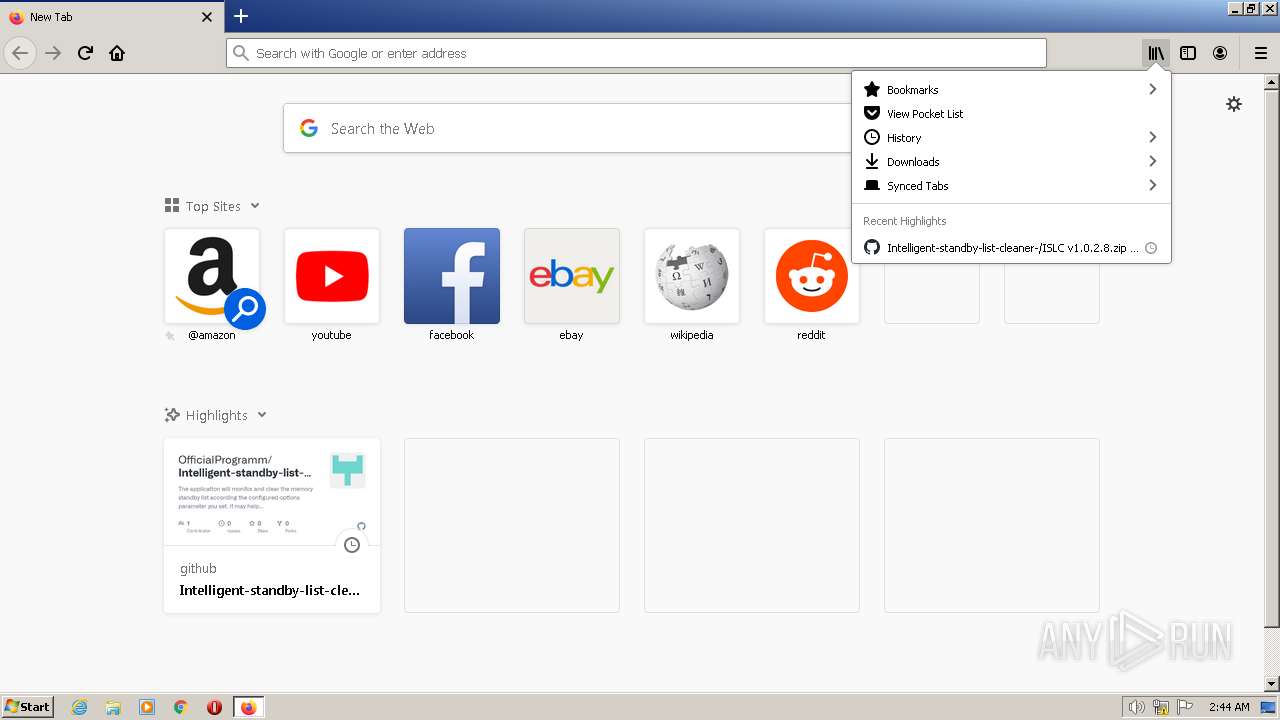Go back with the back arrow
This screenshot has width=1280, height=720.
point(20,53)
